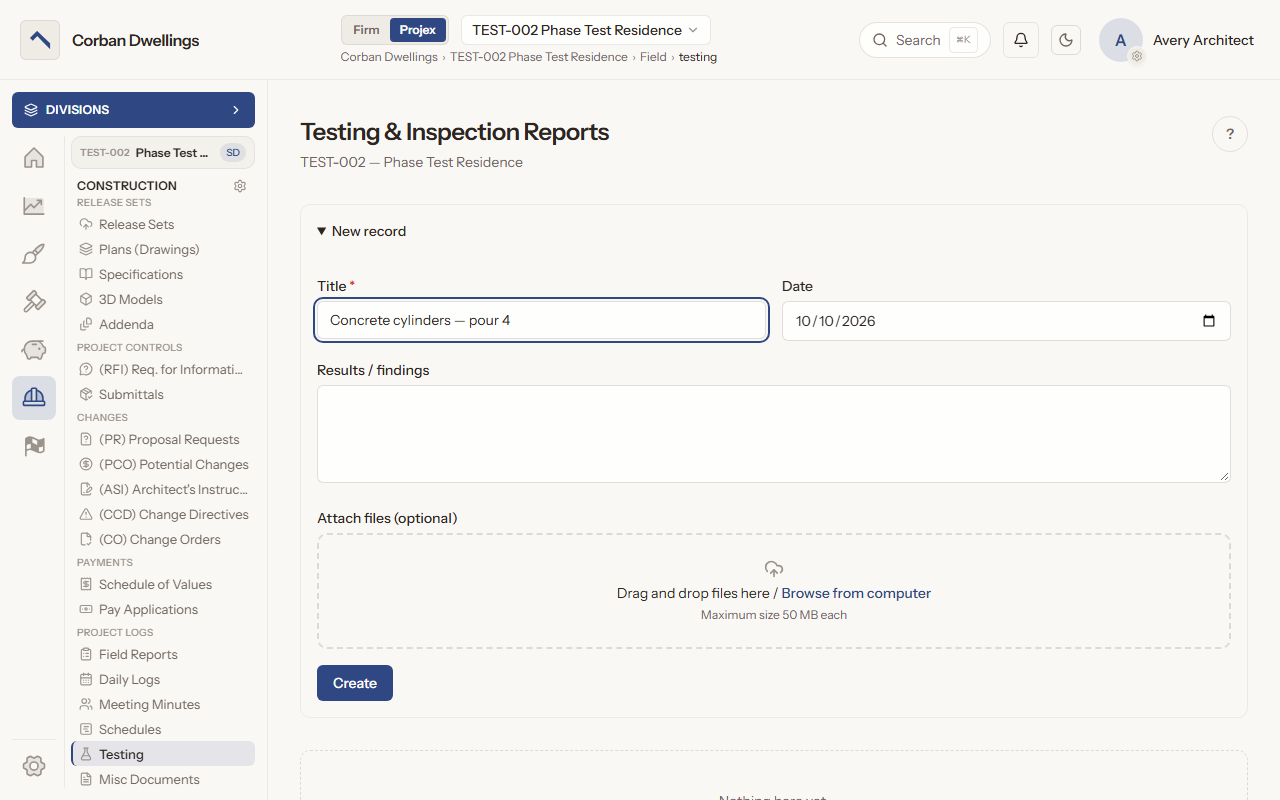Select the hard hat construction icon
The width and height of the screenshot is (1280, 800).
point(34,398)
